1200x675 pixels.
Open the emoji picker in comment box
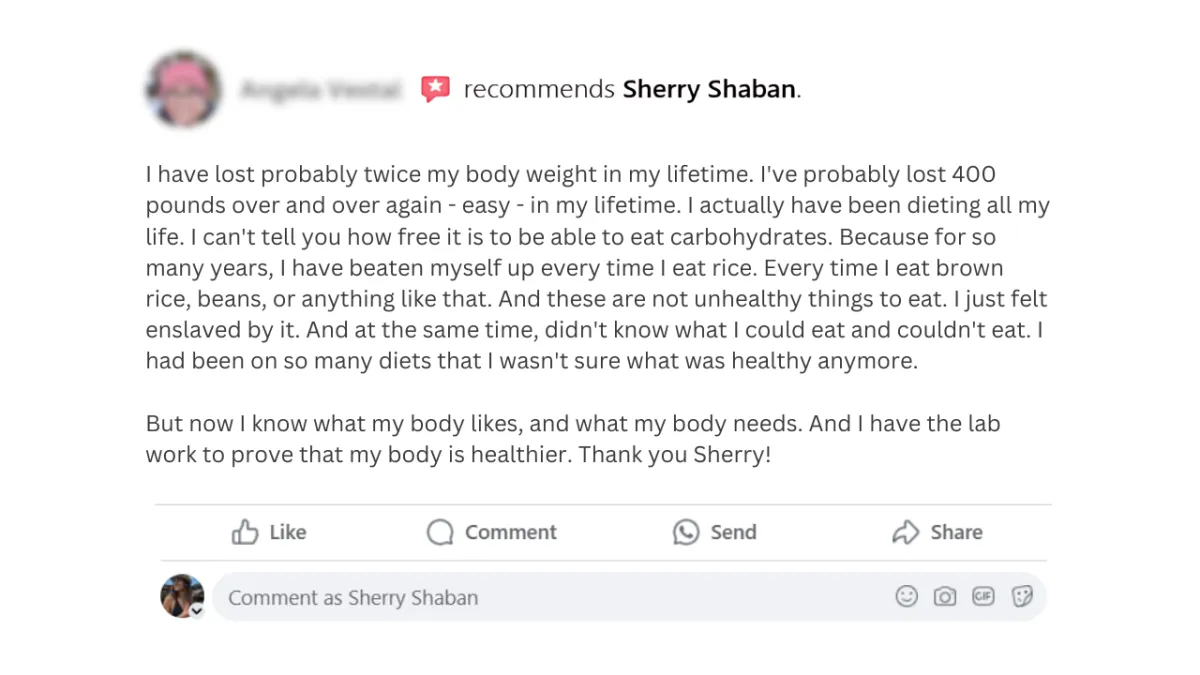906,597
